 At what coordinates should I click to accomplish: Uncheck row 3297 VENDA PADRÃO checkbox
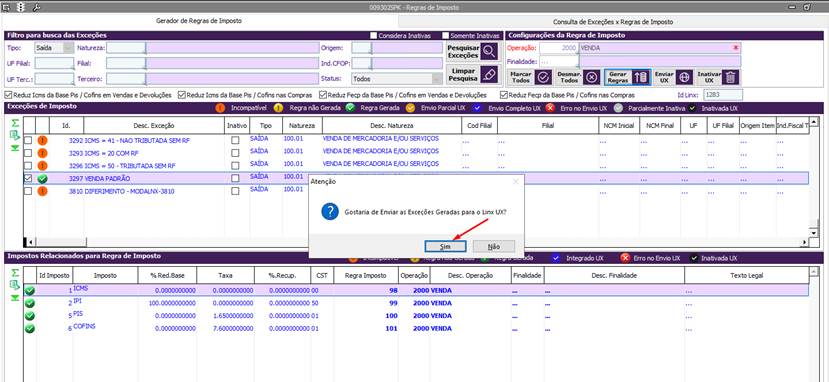tap(28, 179)
